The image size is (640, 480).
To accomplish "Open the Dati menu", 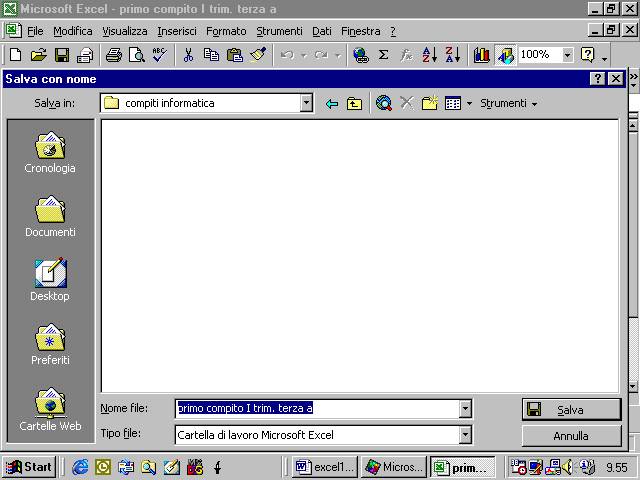I will coord(322,31).
